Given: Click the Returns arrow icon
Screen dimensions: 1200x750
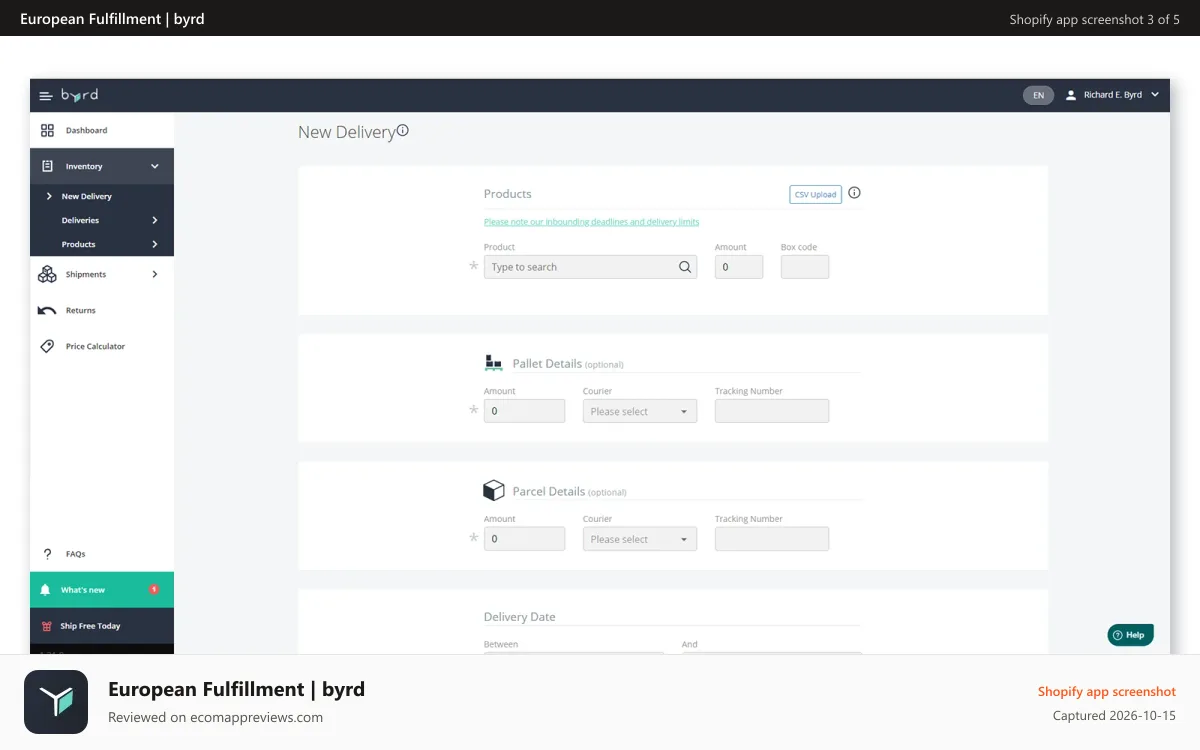Looking at the screenshot, I should [x=47, y=310].
